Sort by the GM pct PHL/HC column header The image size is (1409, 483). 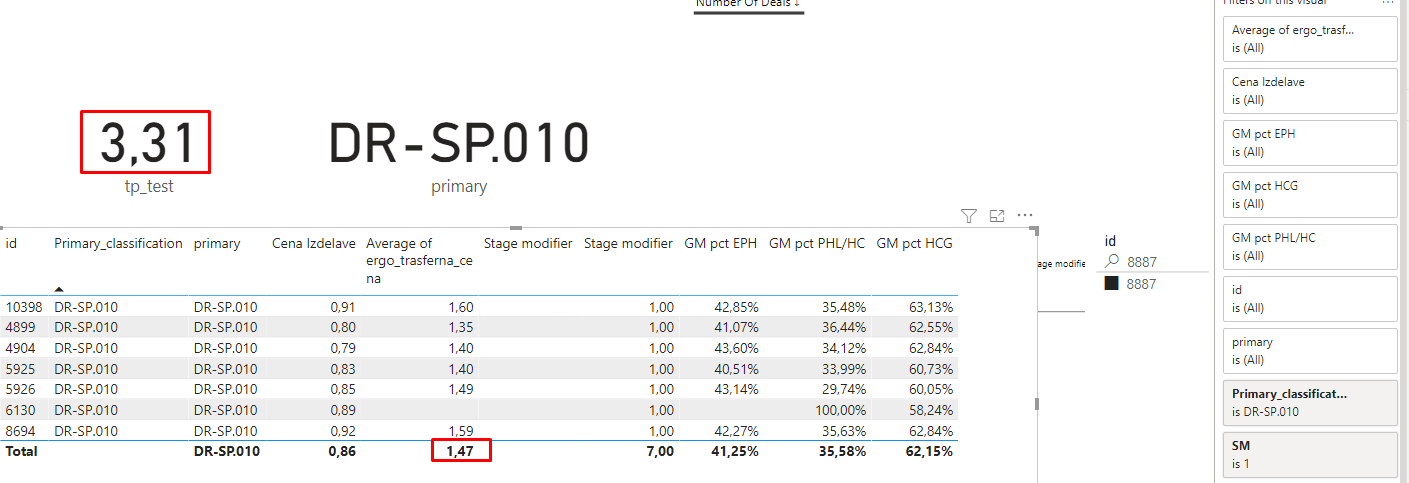pos(817,243)
